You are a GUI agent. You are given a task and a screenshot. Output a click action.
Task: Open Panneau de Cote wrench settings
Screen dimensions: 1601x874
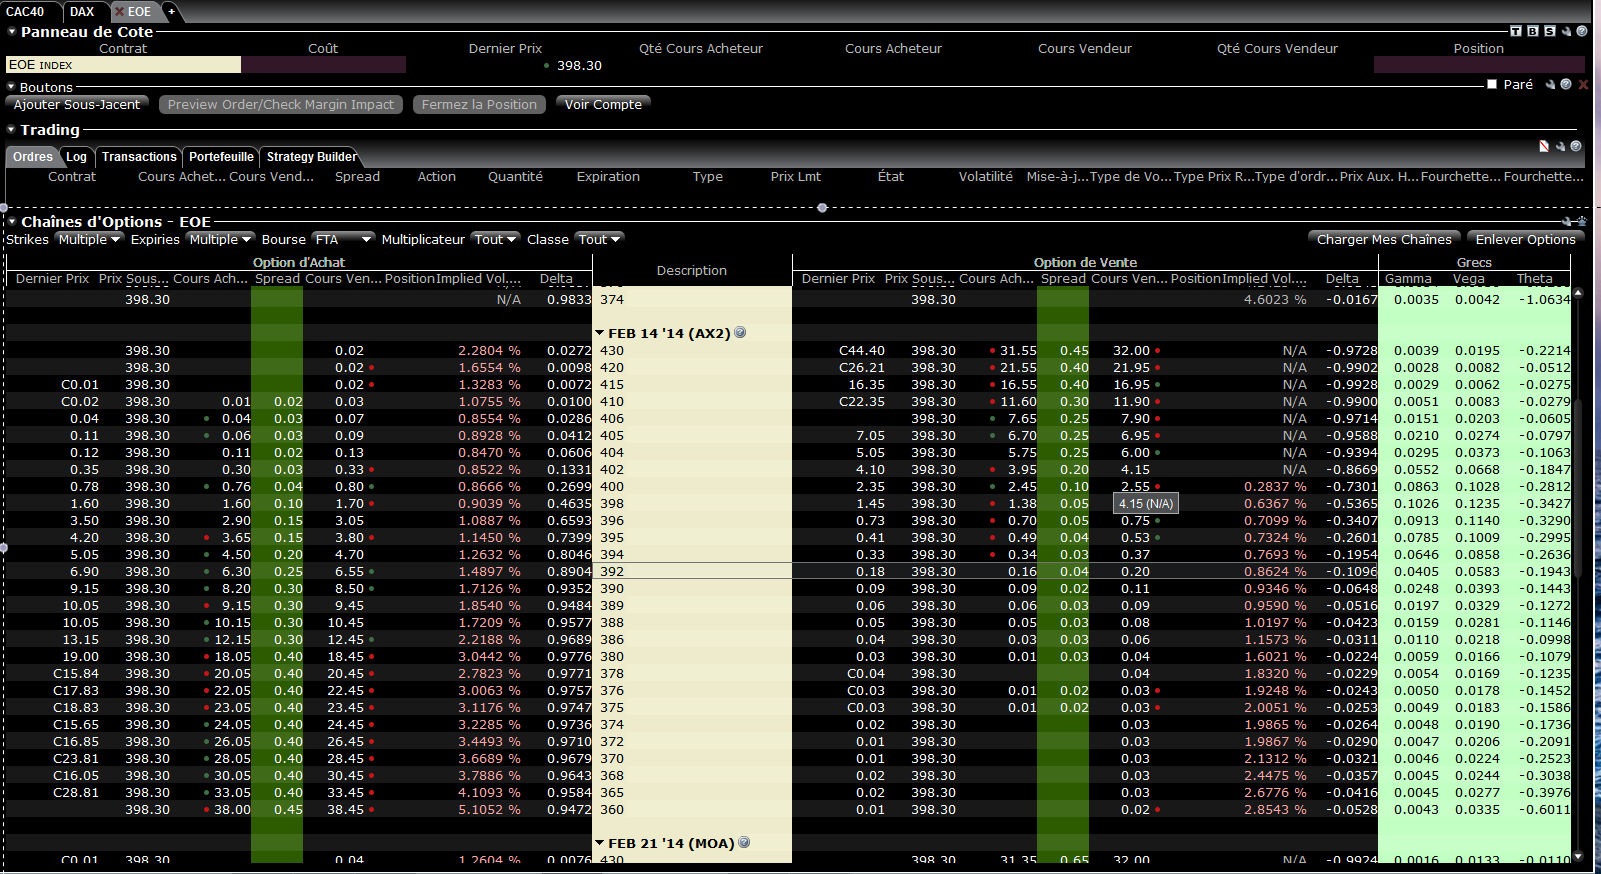coord(1566,31)
